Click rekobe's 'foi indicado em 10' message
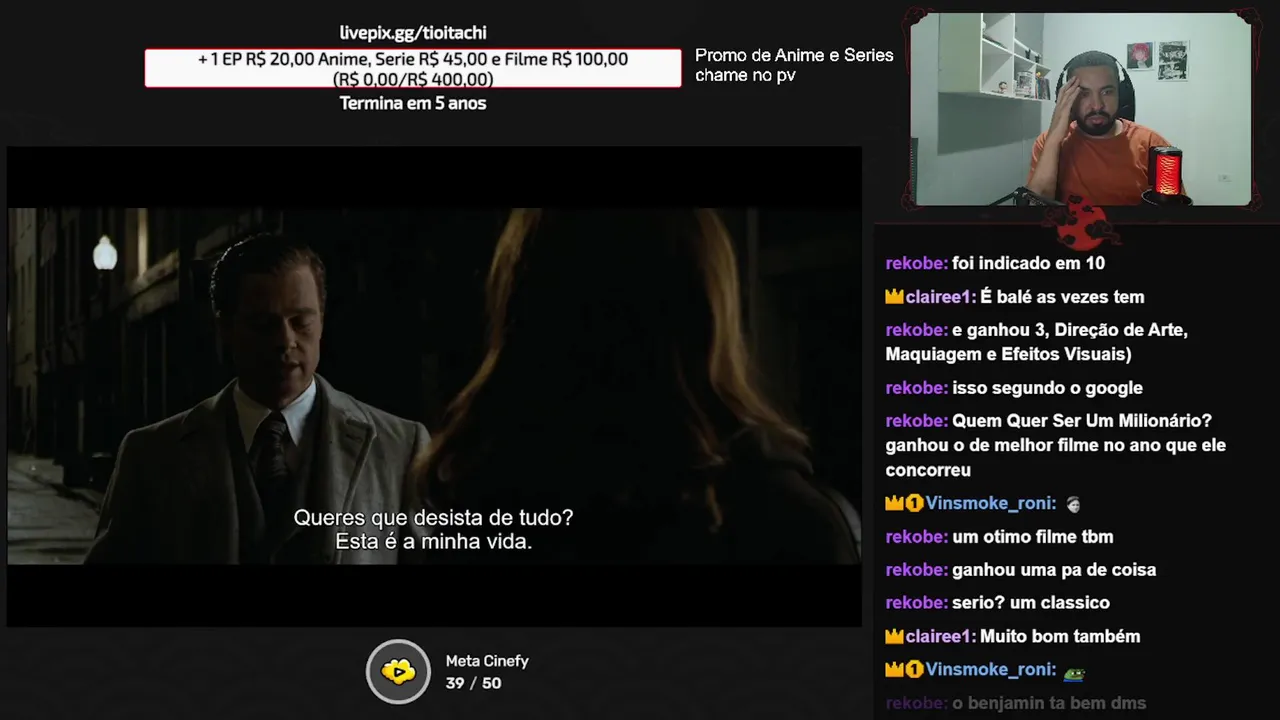 [x=995, y=263]
